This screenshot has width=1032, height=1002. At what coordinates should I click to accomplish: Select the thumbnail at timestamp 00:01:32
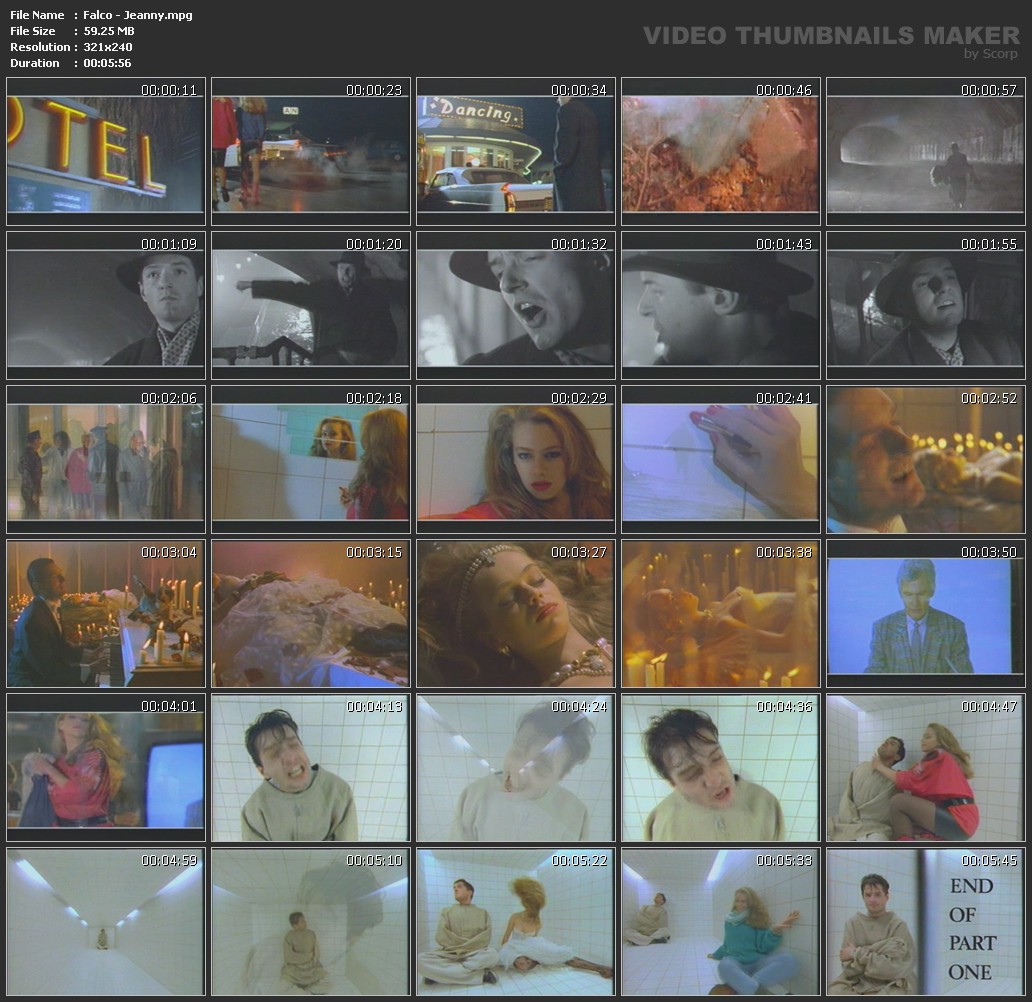coord(516,305)
